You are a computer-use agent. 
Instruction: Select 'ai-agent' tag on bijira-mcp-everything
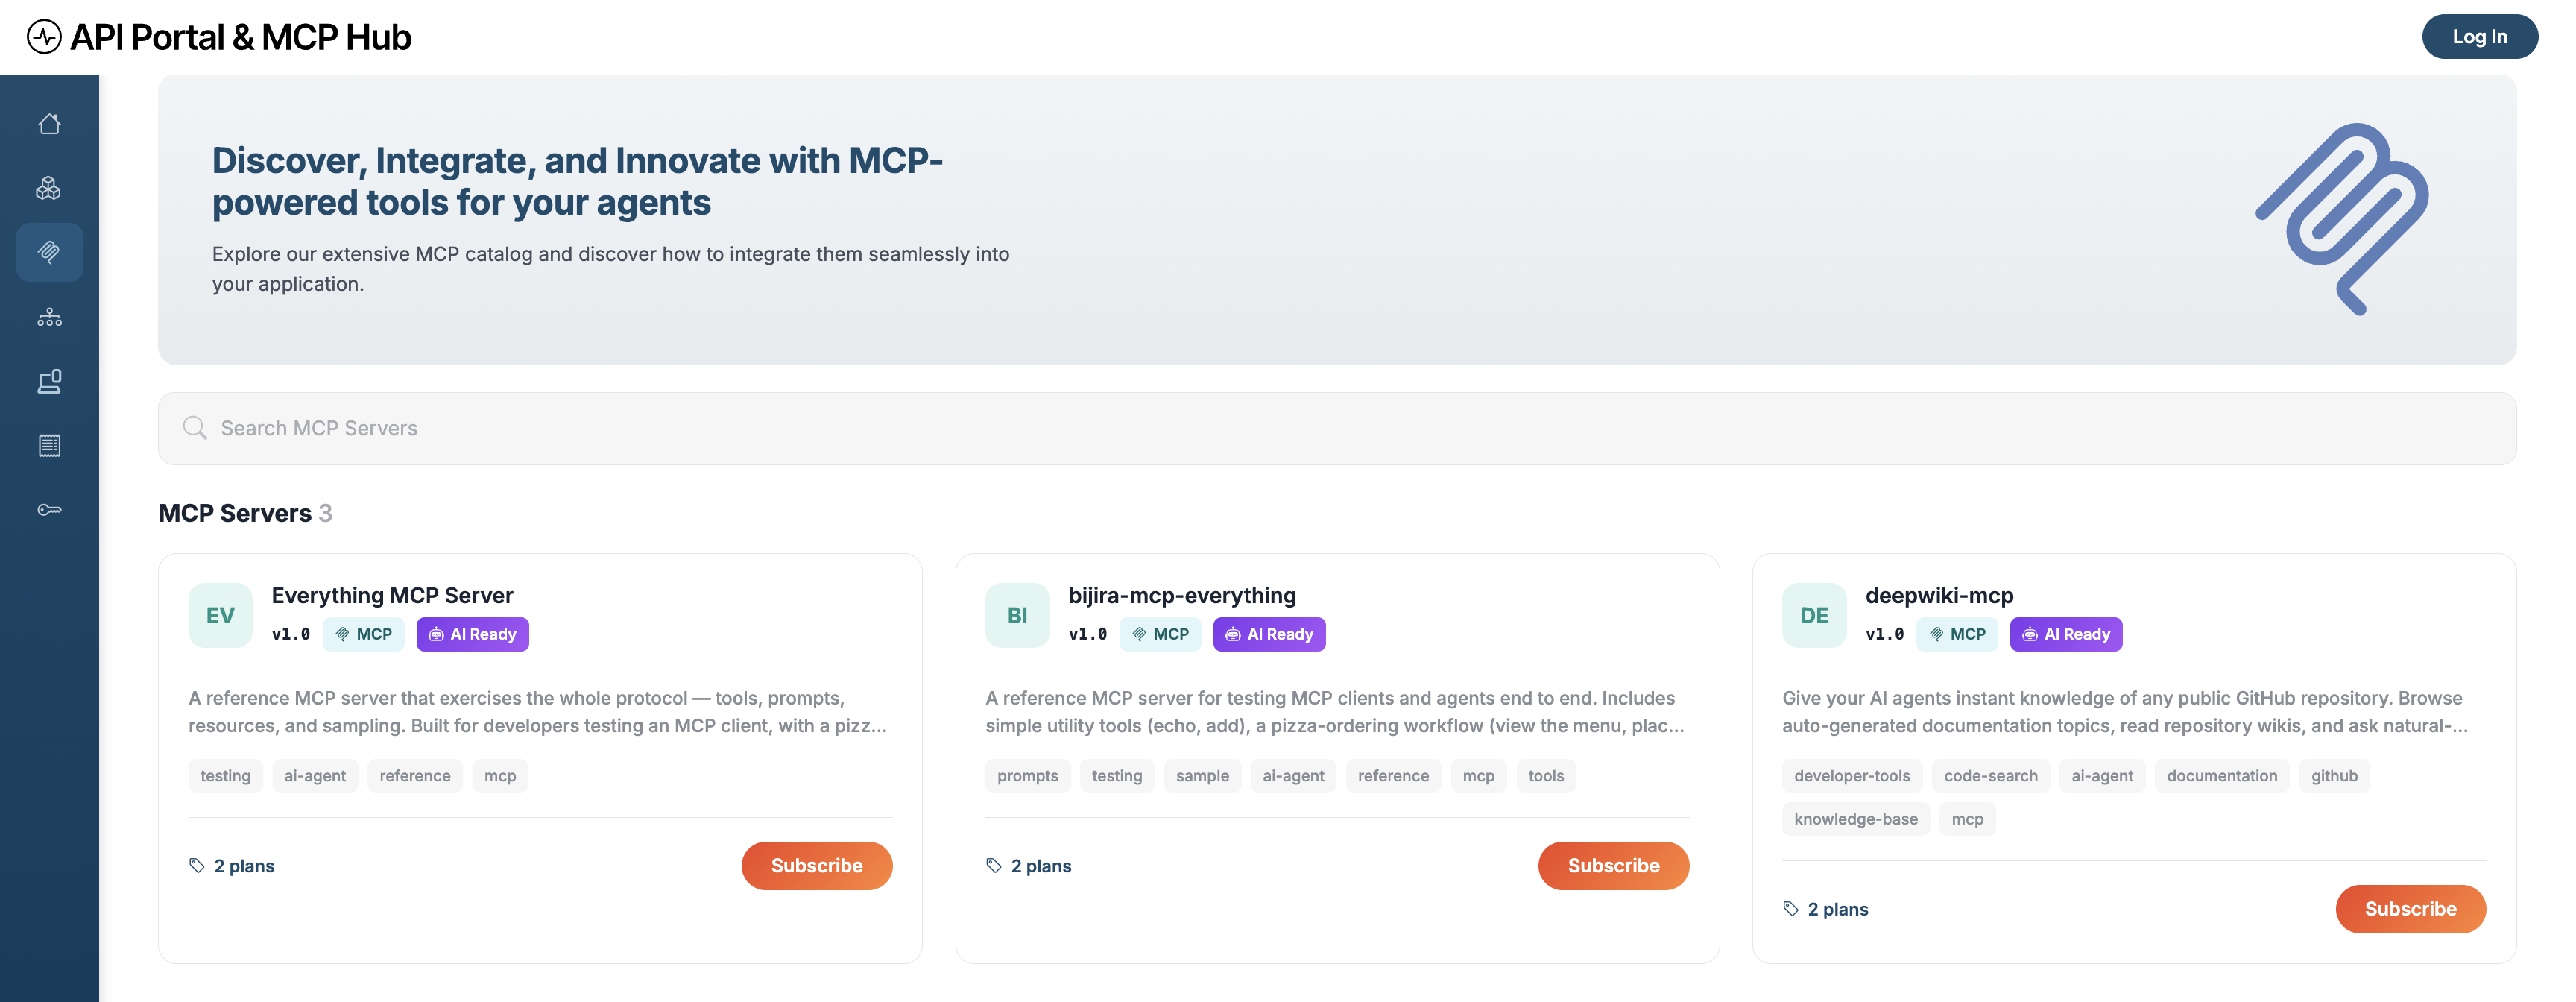1293,775
